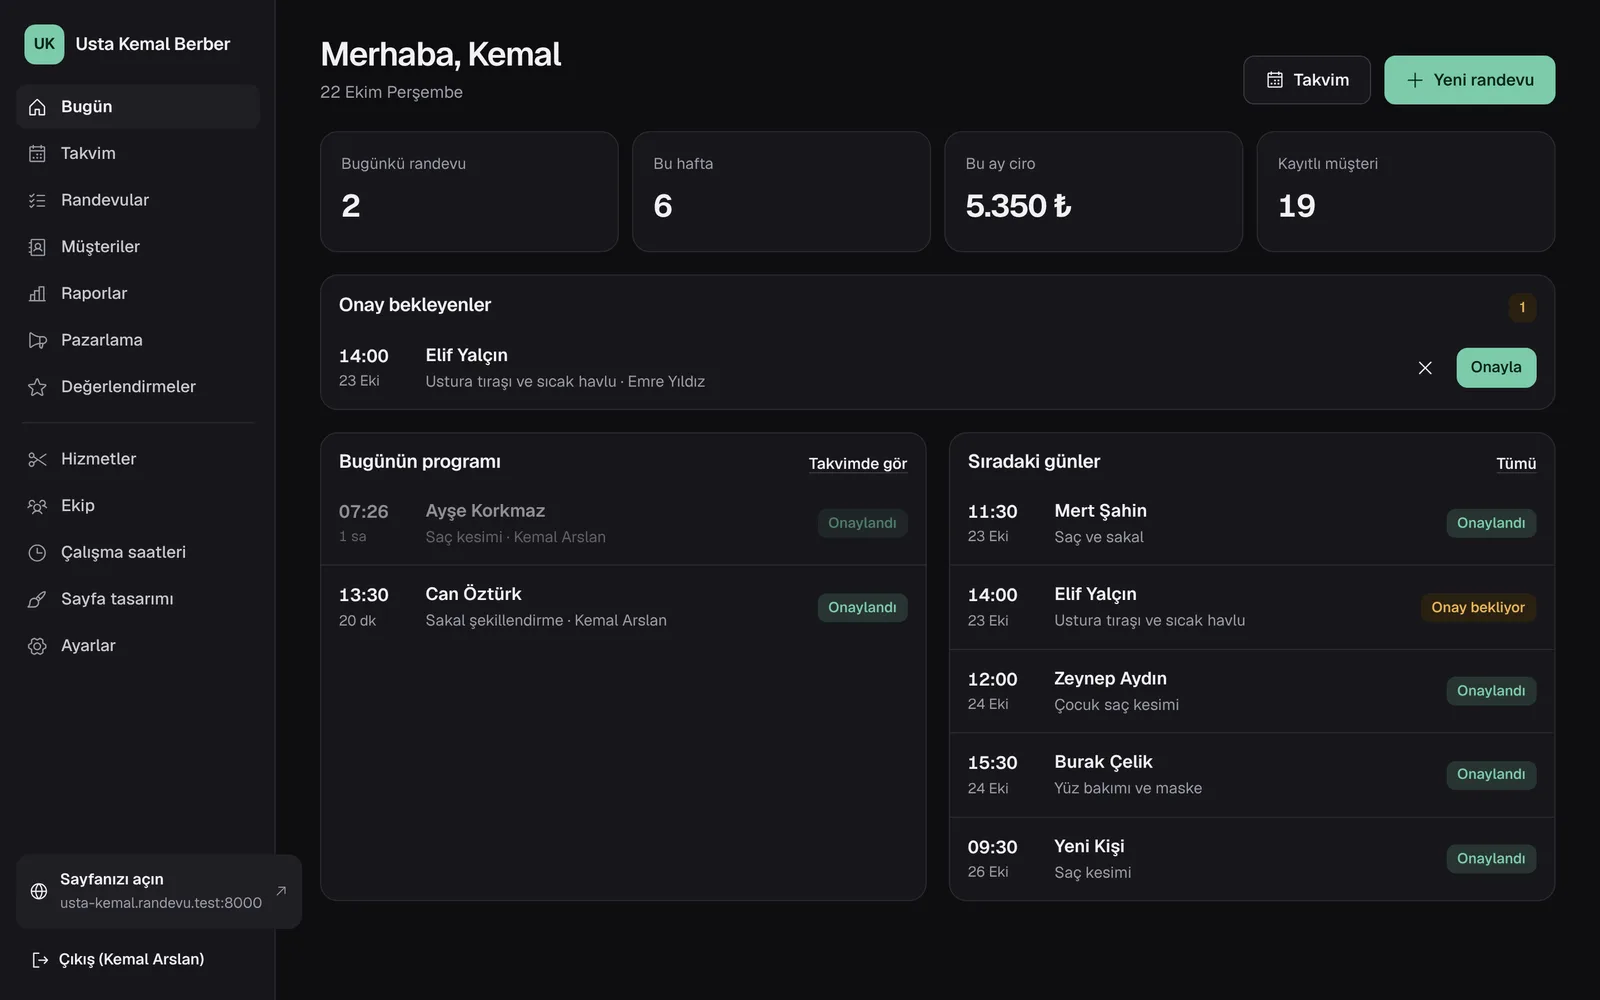The image size is (1600, 1000).
Task: Open Mert Şahin's 11:30 appointment
Action: pyautogui.click(x=1252, y=523)
